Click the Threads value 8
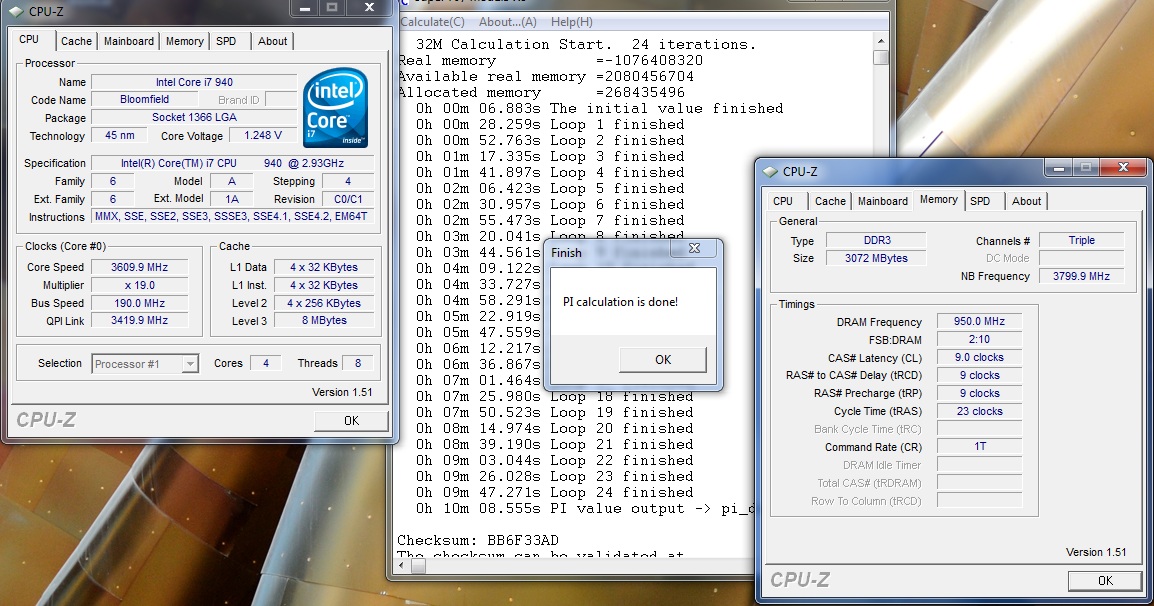 tap(358, 363)
